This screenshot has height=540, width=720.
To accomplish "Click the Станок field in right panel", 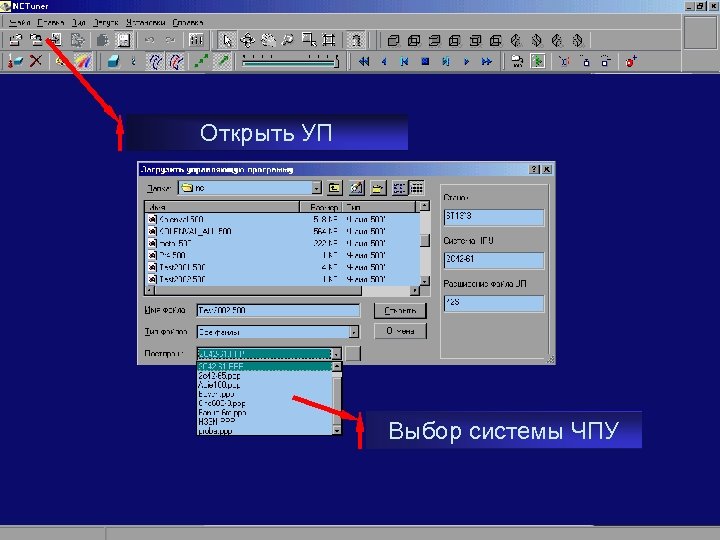I will tap(494, 217).
